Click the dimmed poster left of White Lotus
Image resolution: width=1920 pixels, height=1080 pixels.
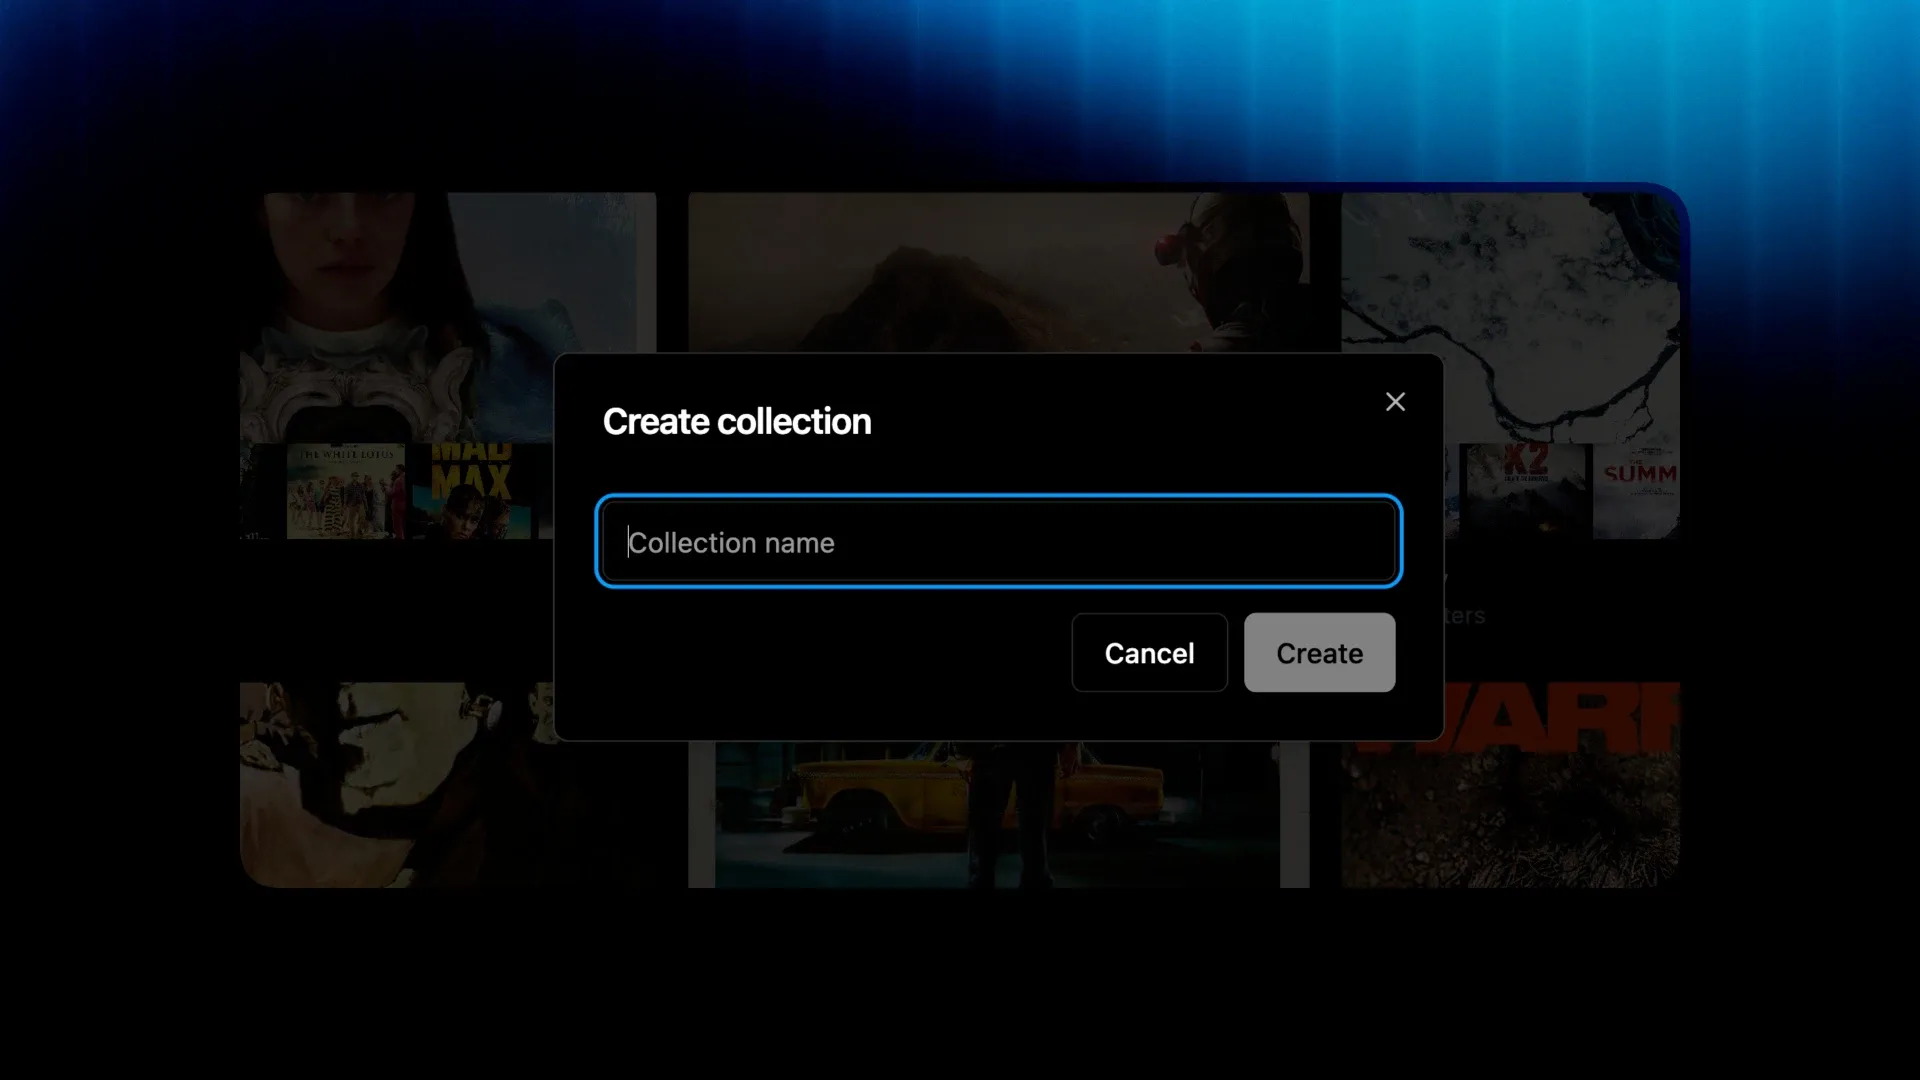click(262, 491)
